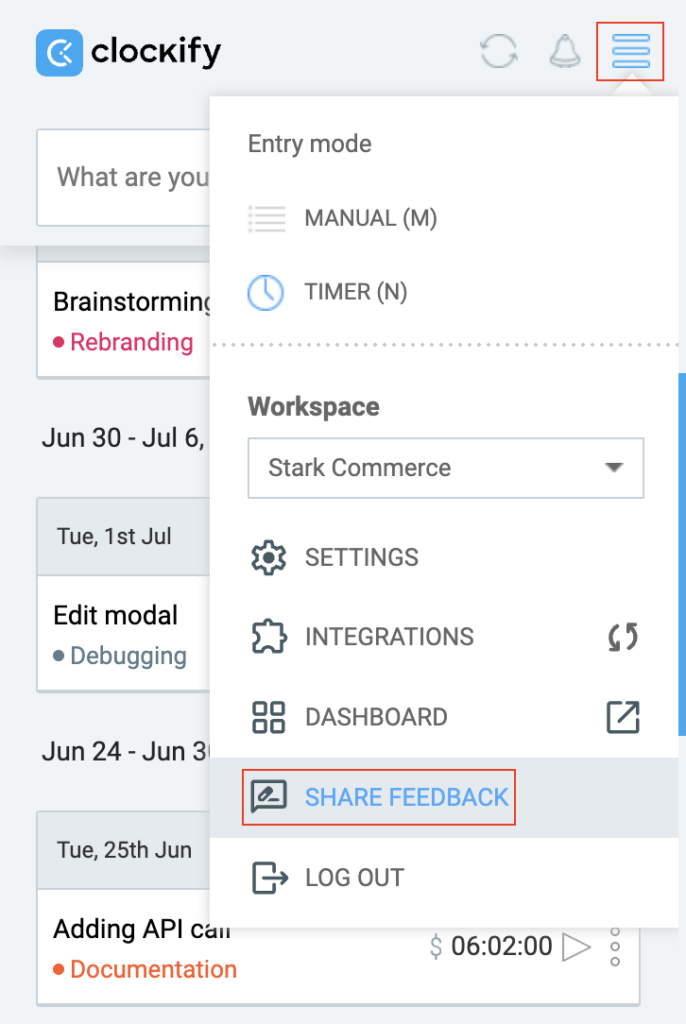Open the notifications bell
686x1024 pixels.
click(565, 51)
